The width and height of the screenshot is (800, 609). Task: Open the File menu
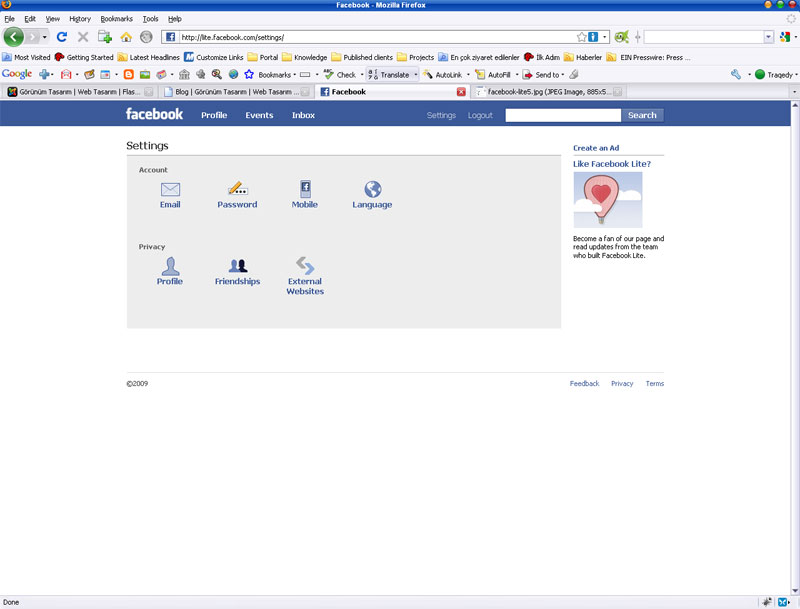click(10, 19)
